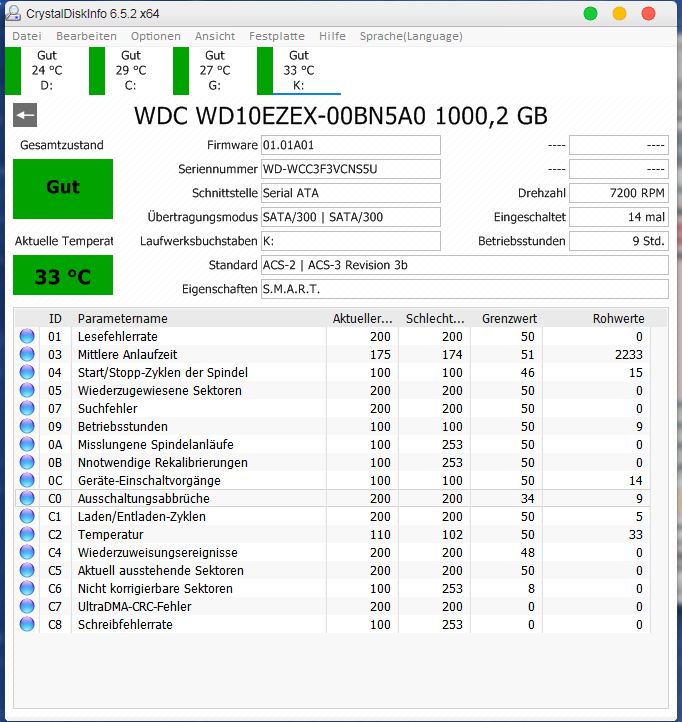Click Grenzwert 34 in the C0 row
The image size is (682, 722).
pos(528,498)
